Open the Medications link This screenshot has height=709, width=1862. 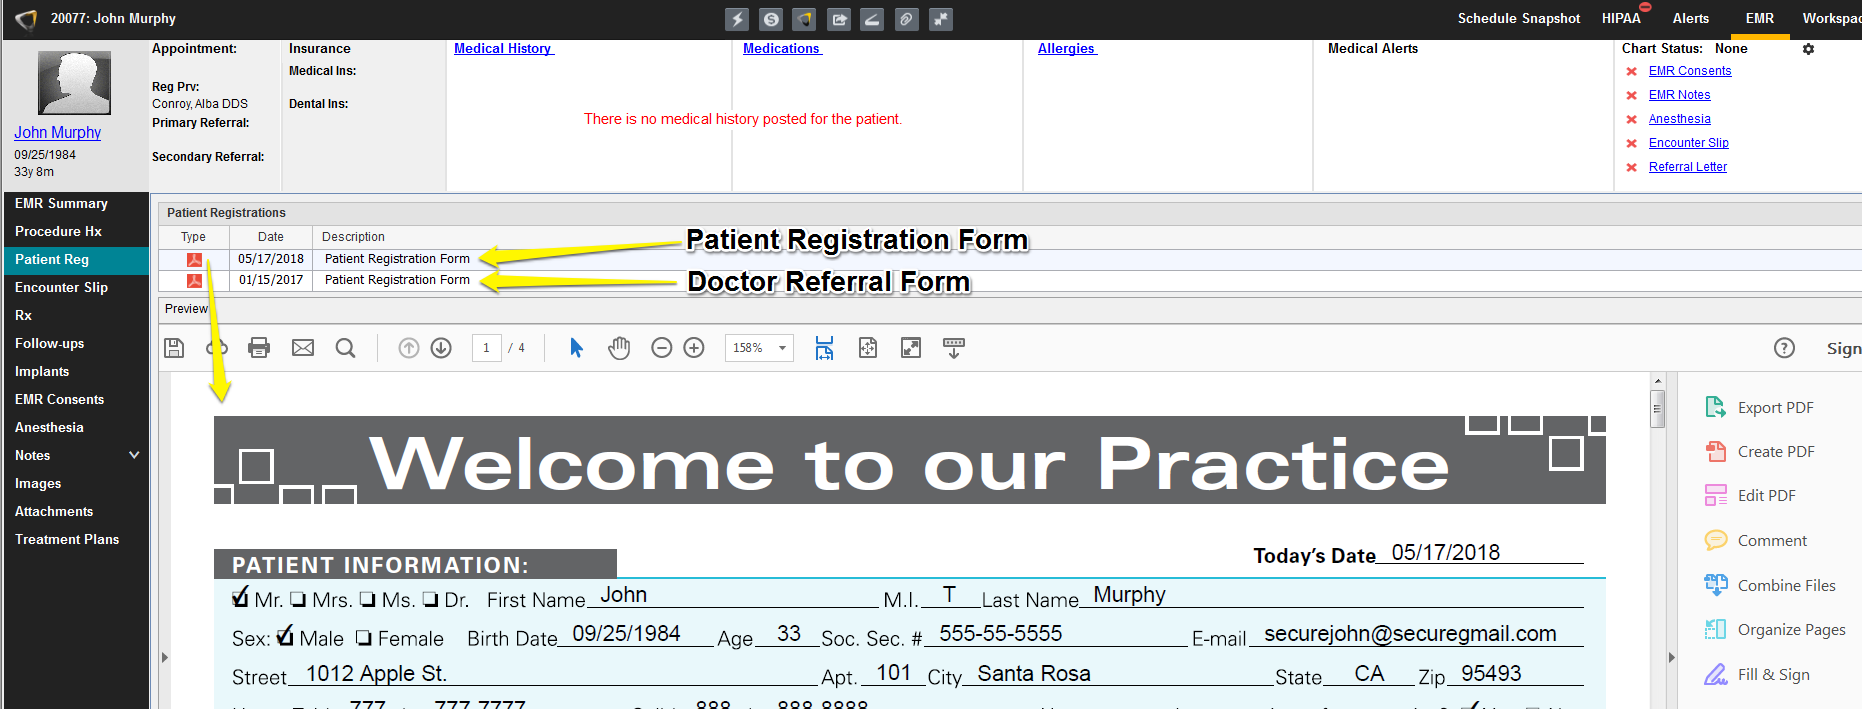point(782,49)
